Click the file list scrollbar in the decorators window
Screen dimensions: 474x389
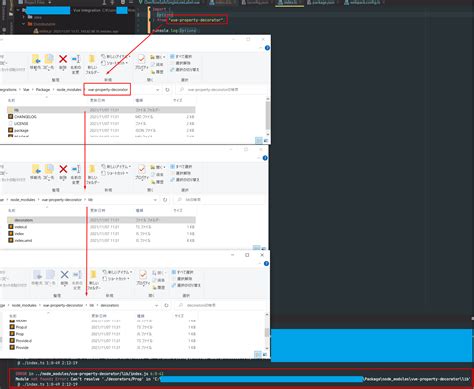267,332
